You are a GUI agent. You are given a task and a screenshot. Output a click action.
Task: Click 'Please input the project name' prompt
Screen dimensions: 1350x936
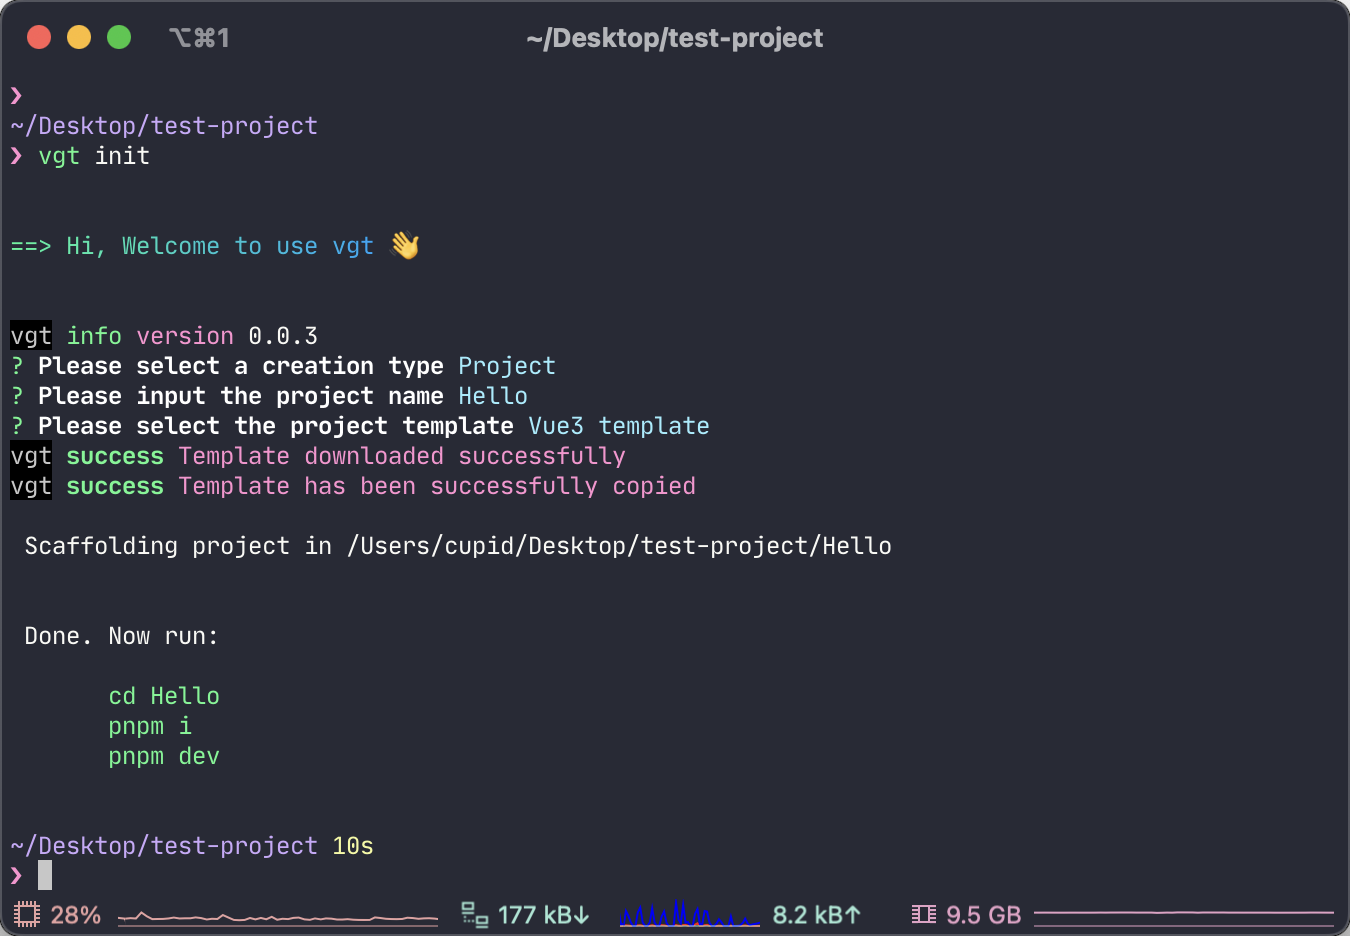coord(241,396)
